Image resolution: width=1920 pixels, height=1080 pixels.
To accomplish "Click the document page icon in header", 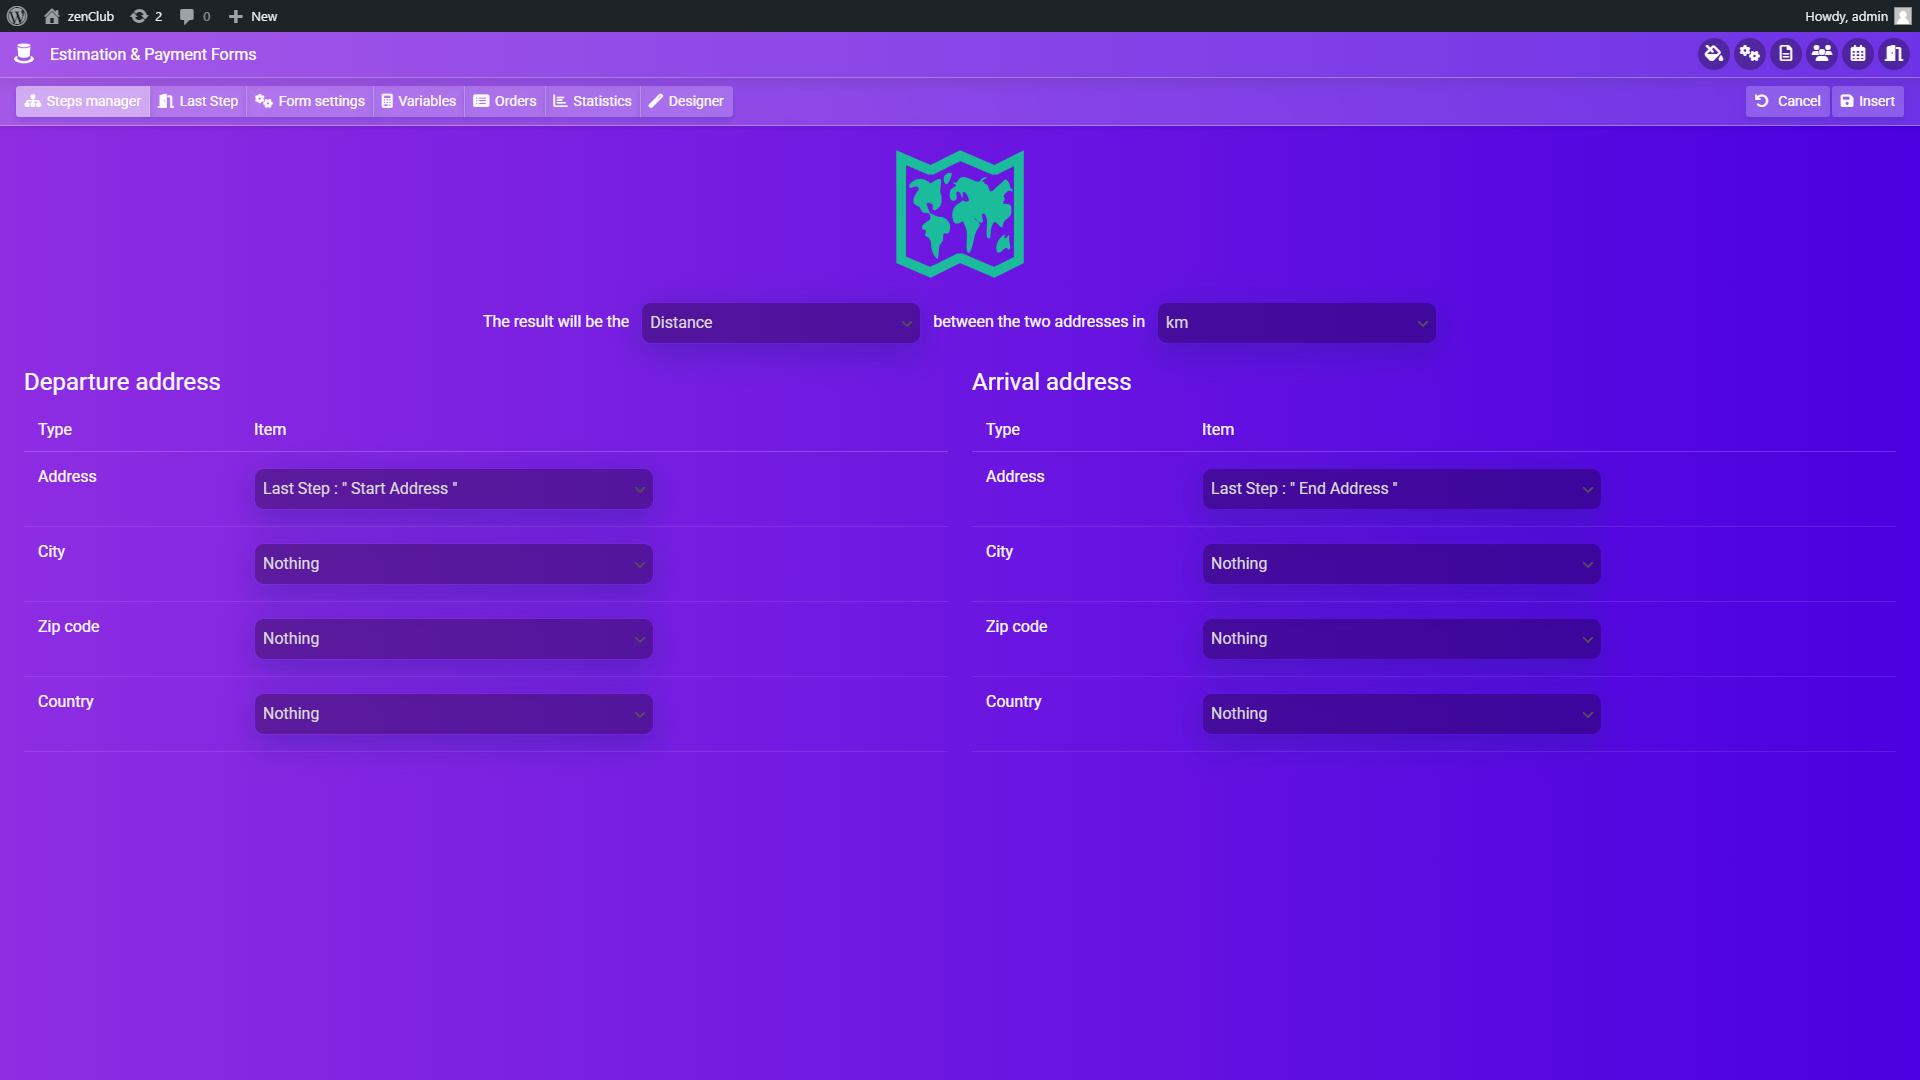I will pyautogui.click(x=1786, y=54).
